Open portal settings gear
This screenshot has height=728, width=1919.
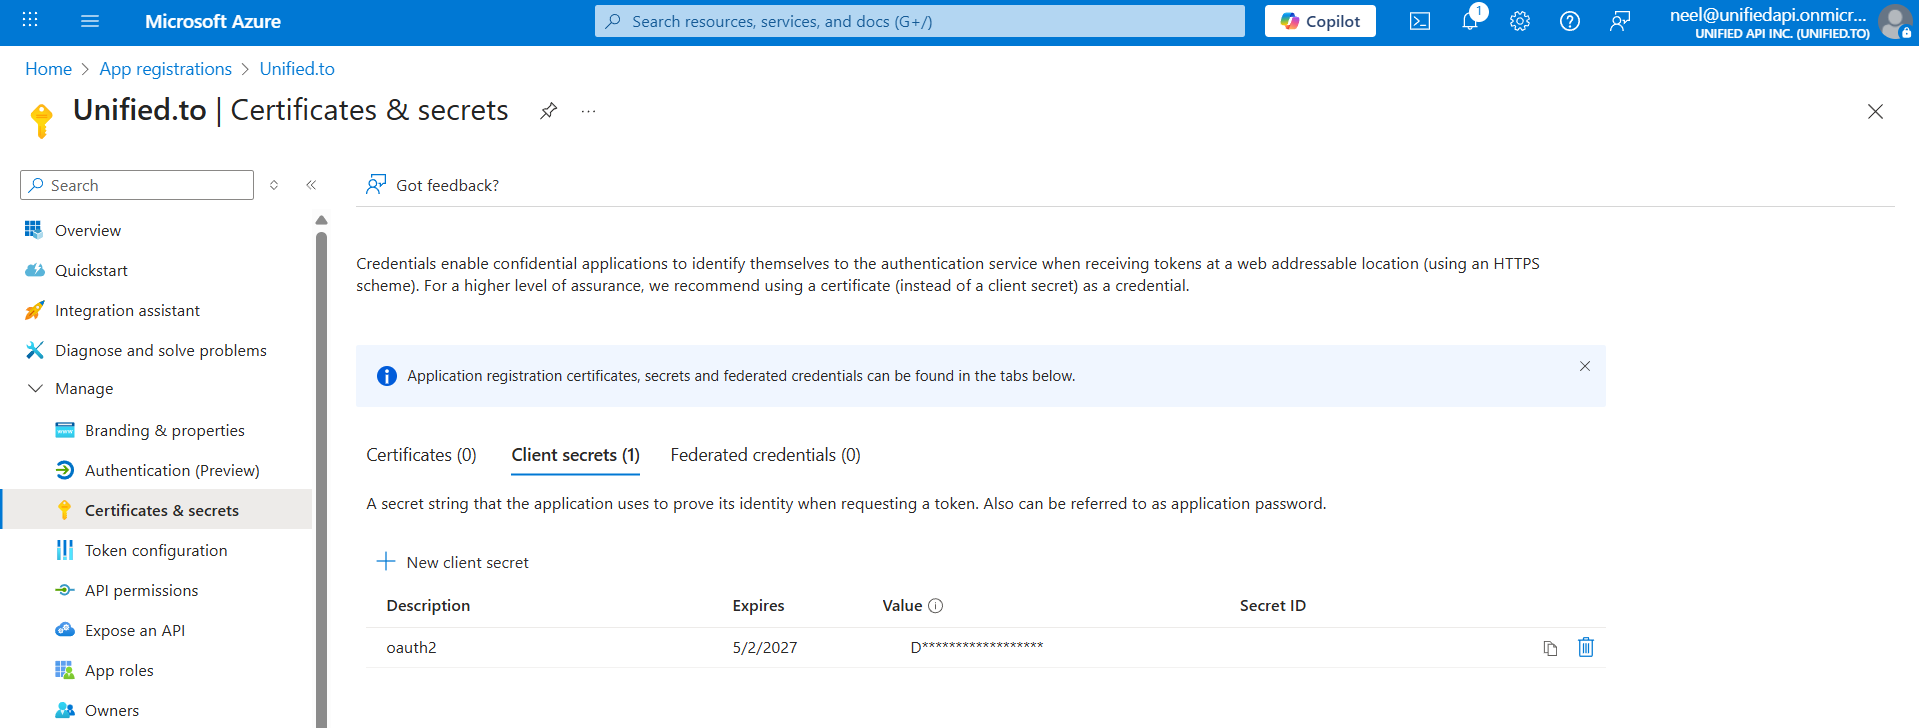pos(1519,21)
